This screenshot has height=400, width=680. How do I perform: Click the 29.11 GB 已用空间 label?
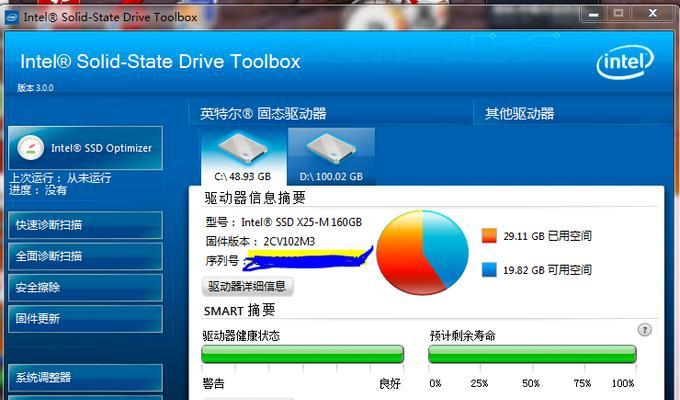[547, 236]
